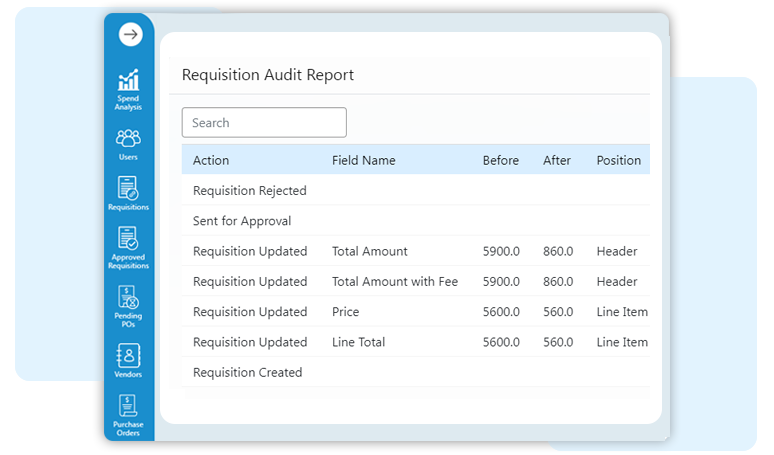Select the Pending POs icon
The height and width of the screenshot is (455, 774).
pos(128,305)
